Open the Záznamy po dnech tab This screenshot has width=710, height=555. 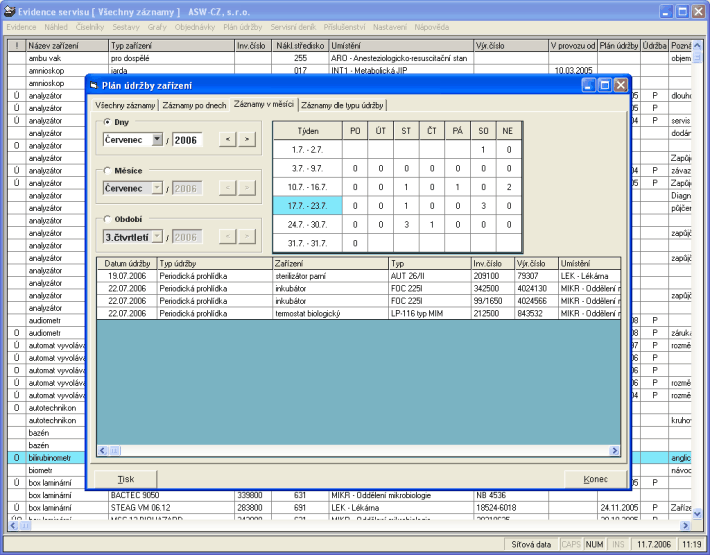pos(194,105)
